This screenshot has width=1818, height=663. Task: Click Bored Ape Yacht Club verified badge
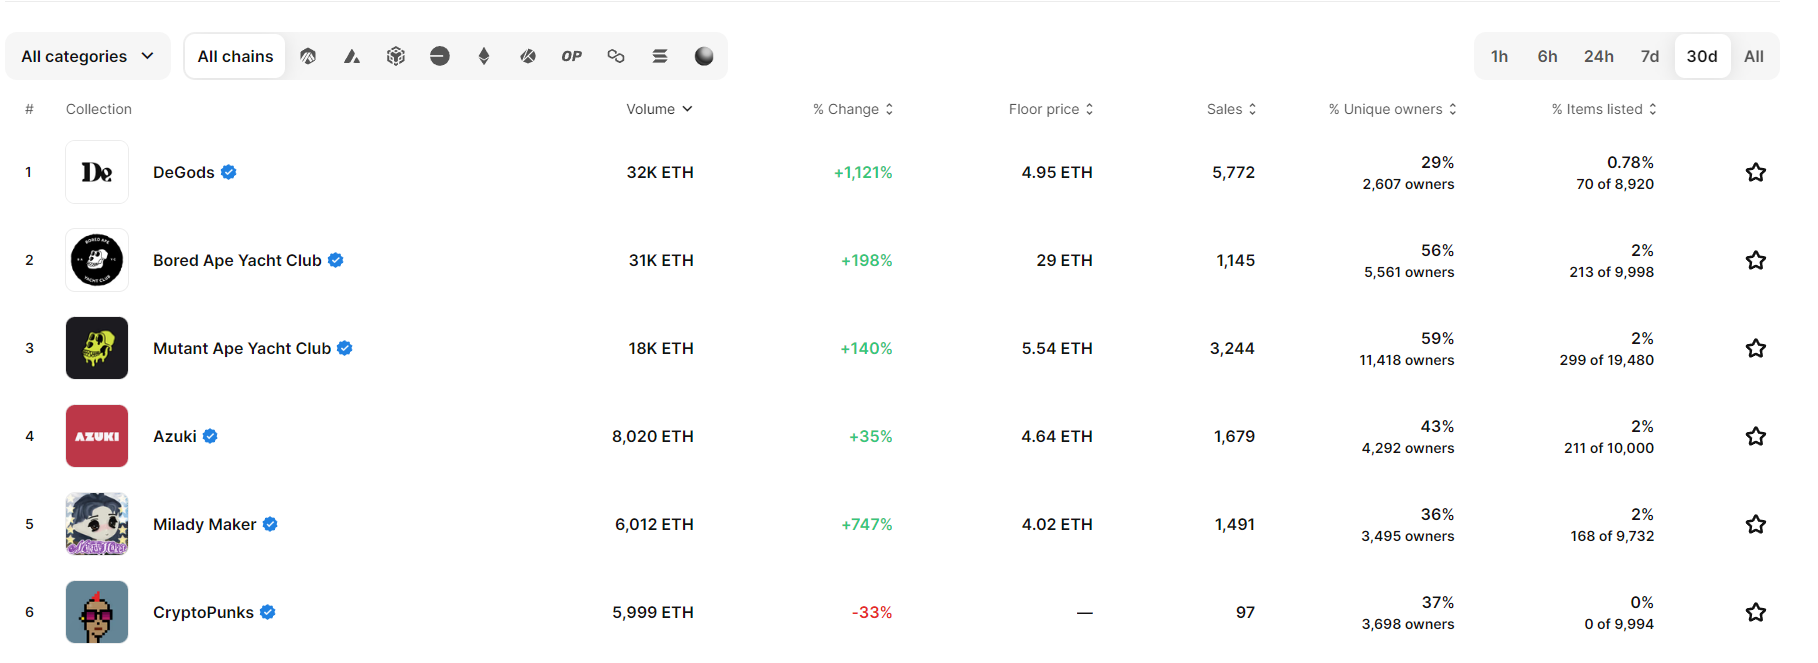336,260
